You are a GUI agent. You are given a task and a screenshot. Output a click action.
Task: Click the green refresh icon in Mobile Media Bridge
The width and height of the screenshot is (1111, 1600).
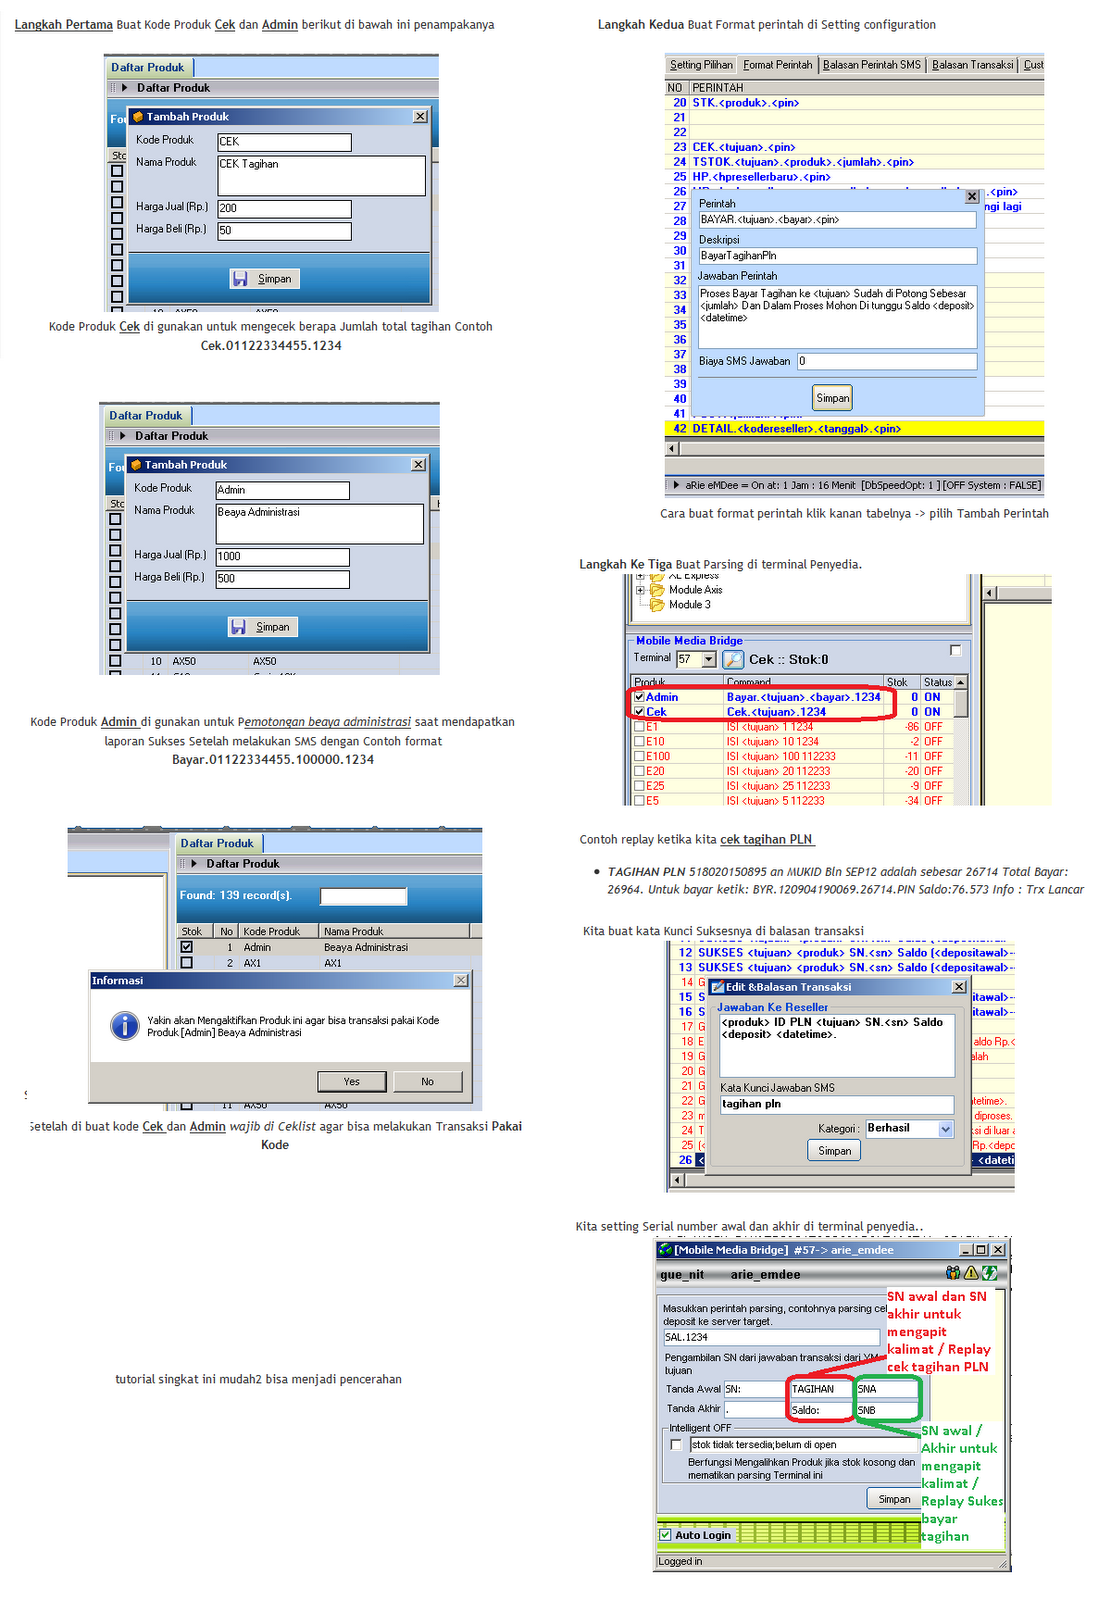pyautogui.click(x=989, y=1273)
